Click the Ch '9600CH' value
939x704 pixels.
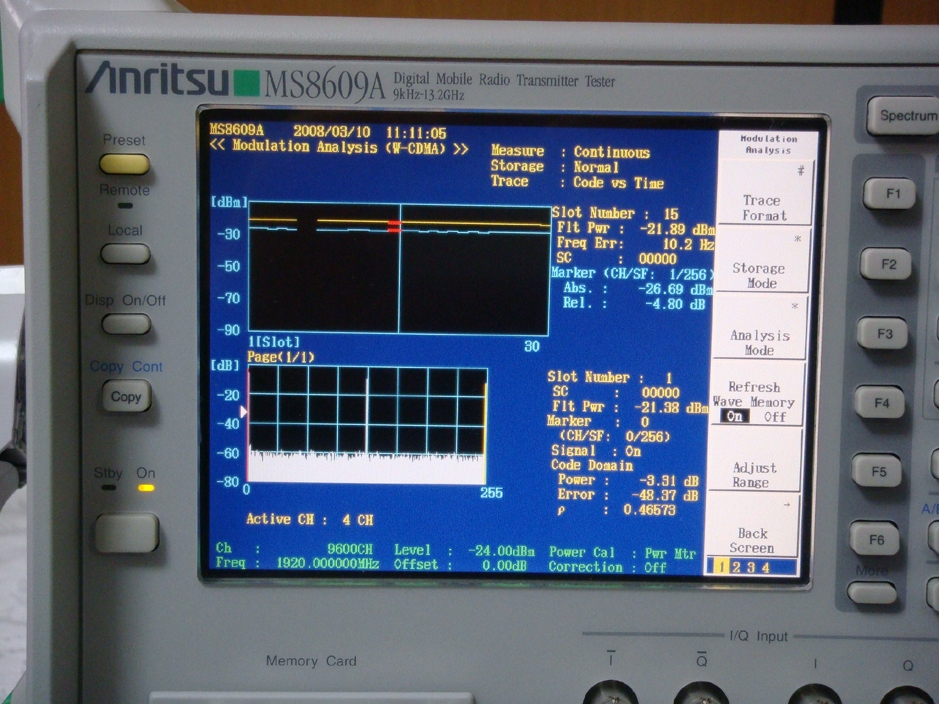[x=350, y=549]
